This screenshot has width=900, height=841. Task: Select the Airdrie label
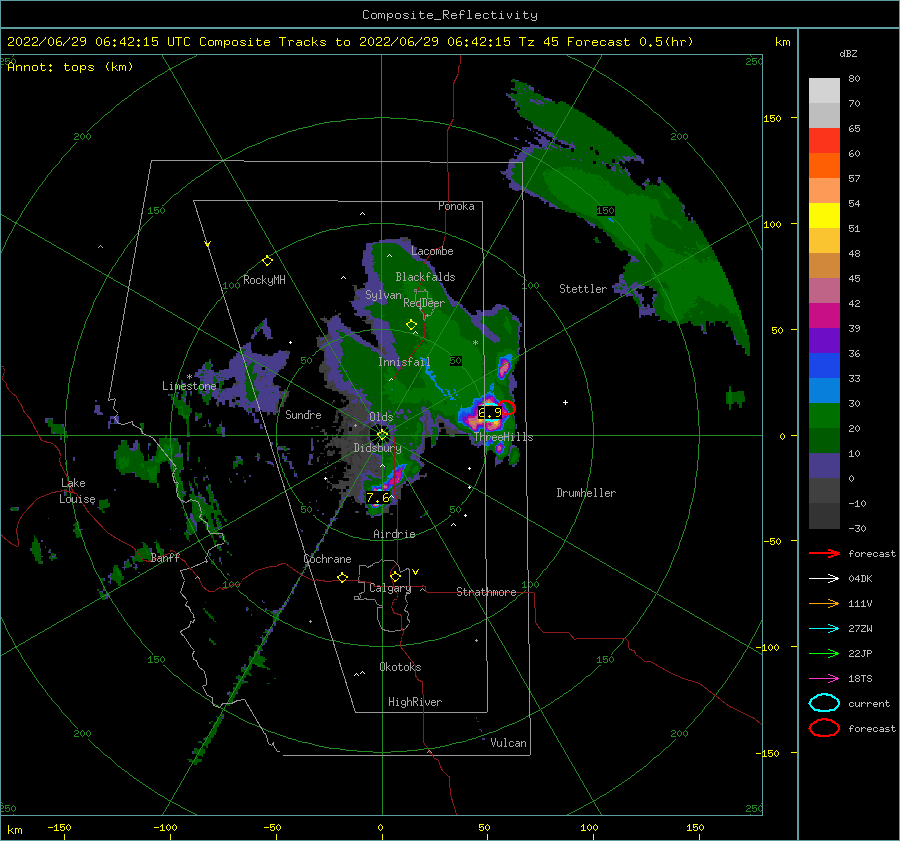(394, 534)
